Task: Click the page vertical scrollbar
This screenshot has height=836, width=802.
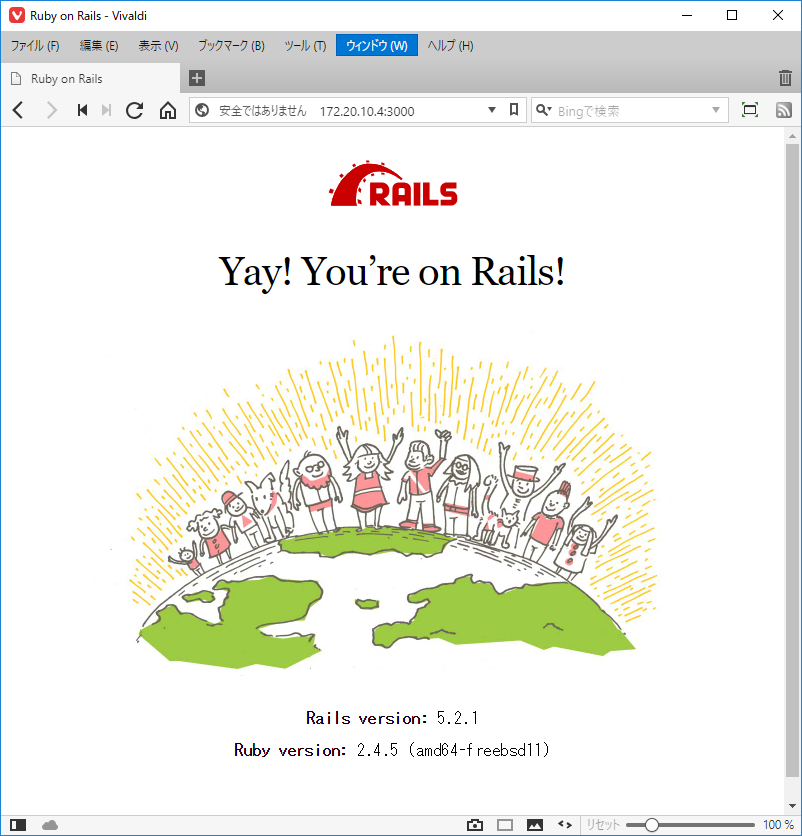Action: (x=792, y=459)
